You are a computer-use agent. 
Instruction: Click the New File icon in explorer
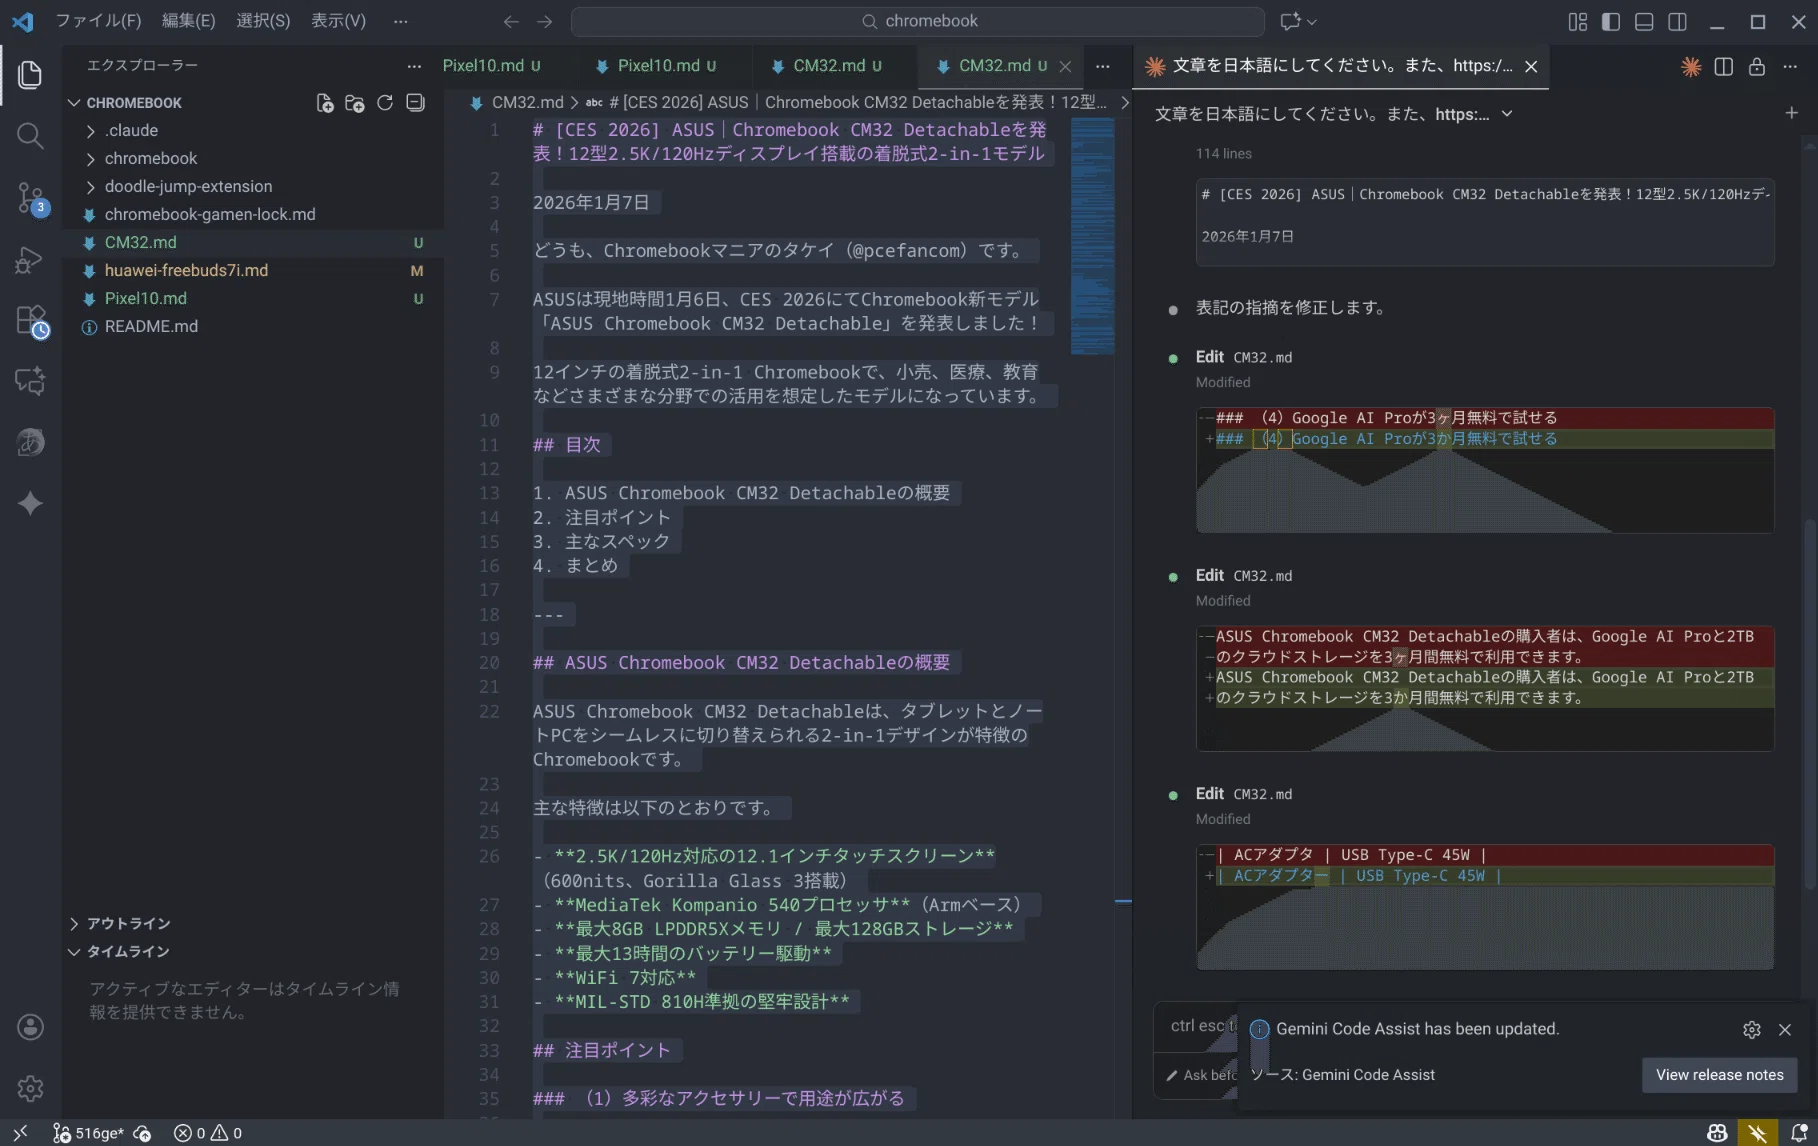pos(325,103)
